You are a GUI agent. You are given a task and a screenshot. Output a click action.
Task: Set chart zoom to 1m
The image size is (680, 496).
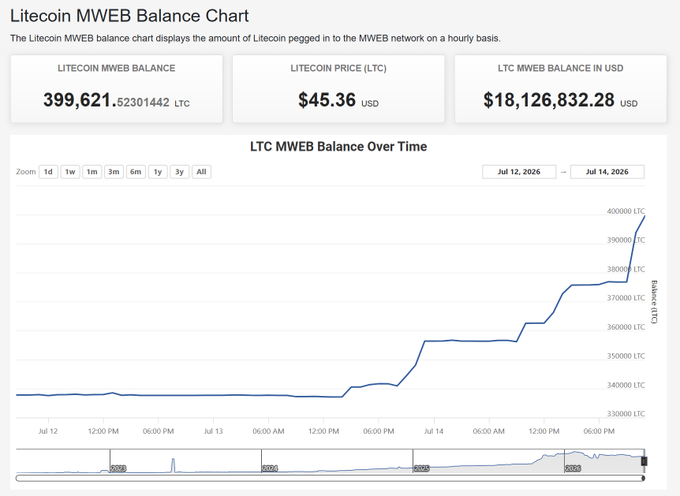(92, 172)
